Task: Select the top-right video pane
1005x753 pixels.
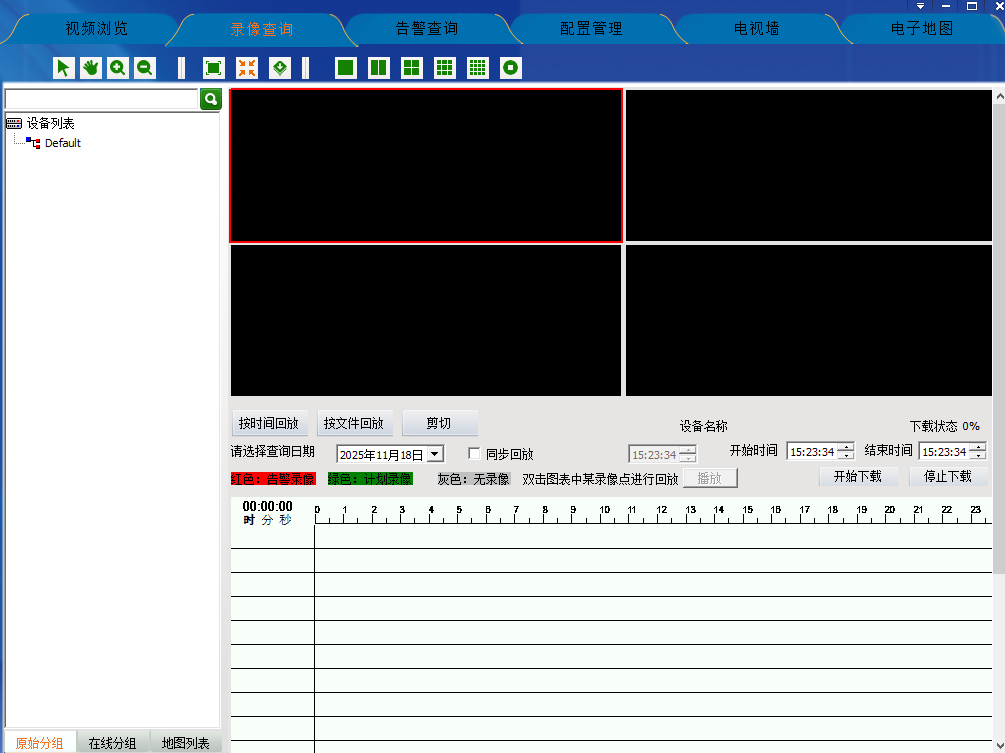Action: pos(808,166)
